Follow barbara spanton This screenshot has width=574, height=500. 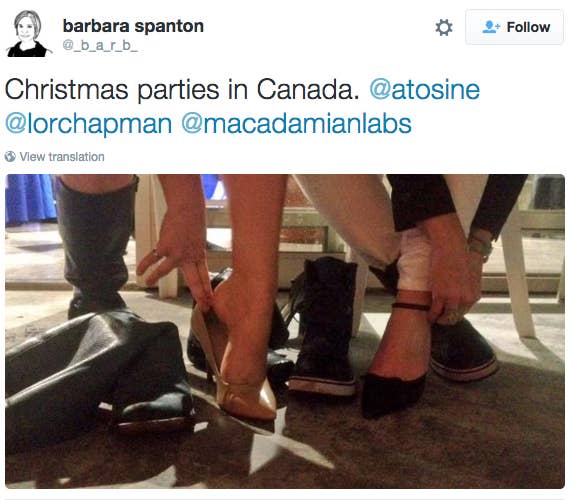(x=514, y=27)
